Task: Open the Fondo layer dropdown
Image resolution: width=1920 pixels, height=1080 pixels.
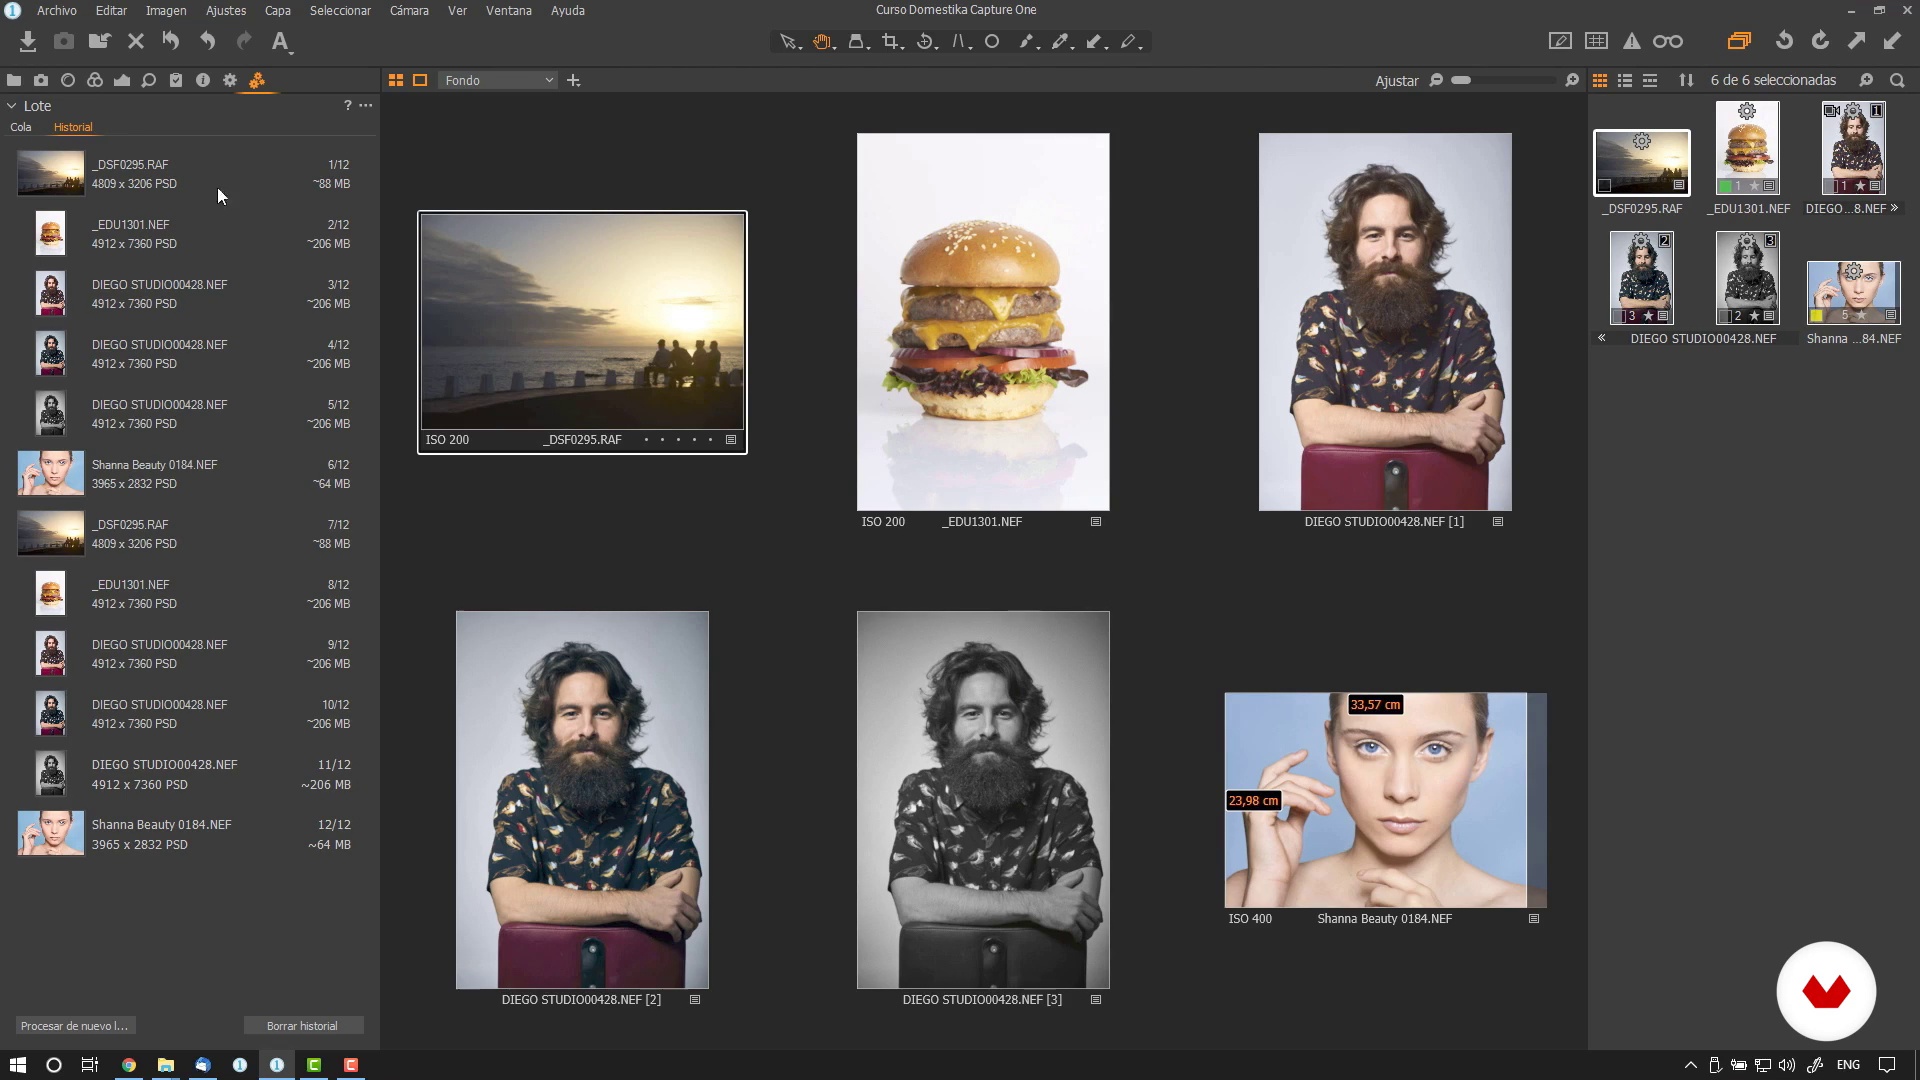Action: [x=497, y=80]
